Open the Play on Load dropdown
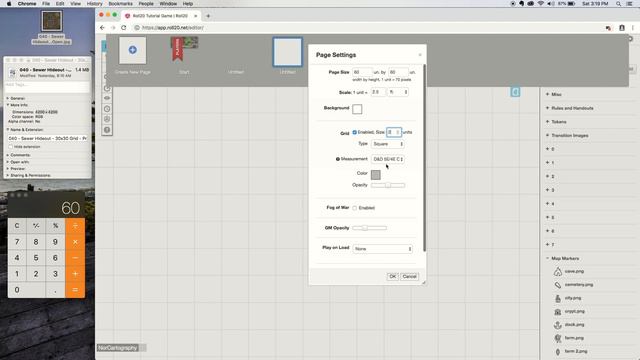The image size is (640, 360). pos(382,249)
